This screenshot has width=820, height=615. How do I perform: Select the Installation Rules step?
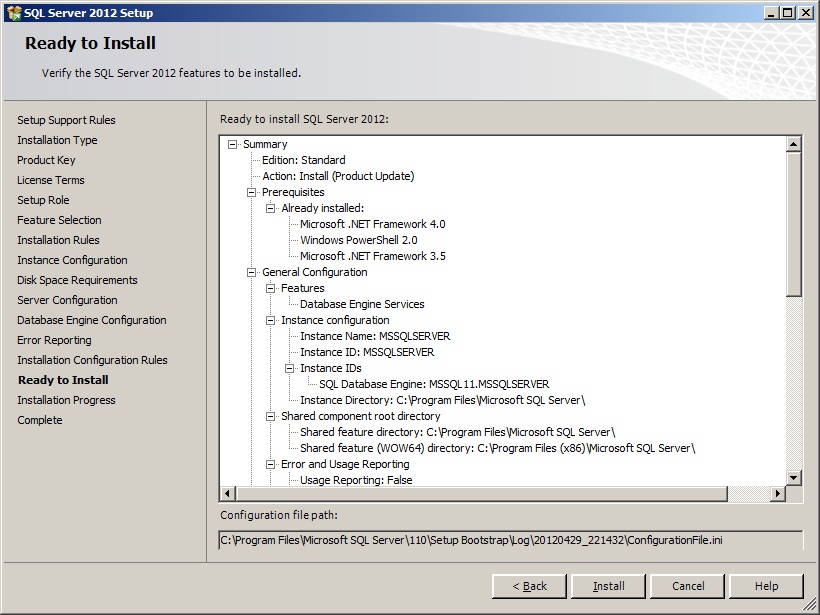tap(58, 240)
